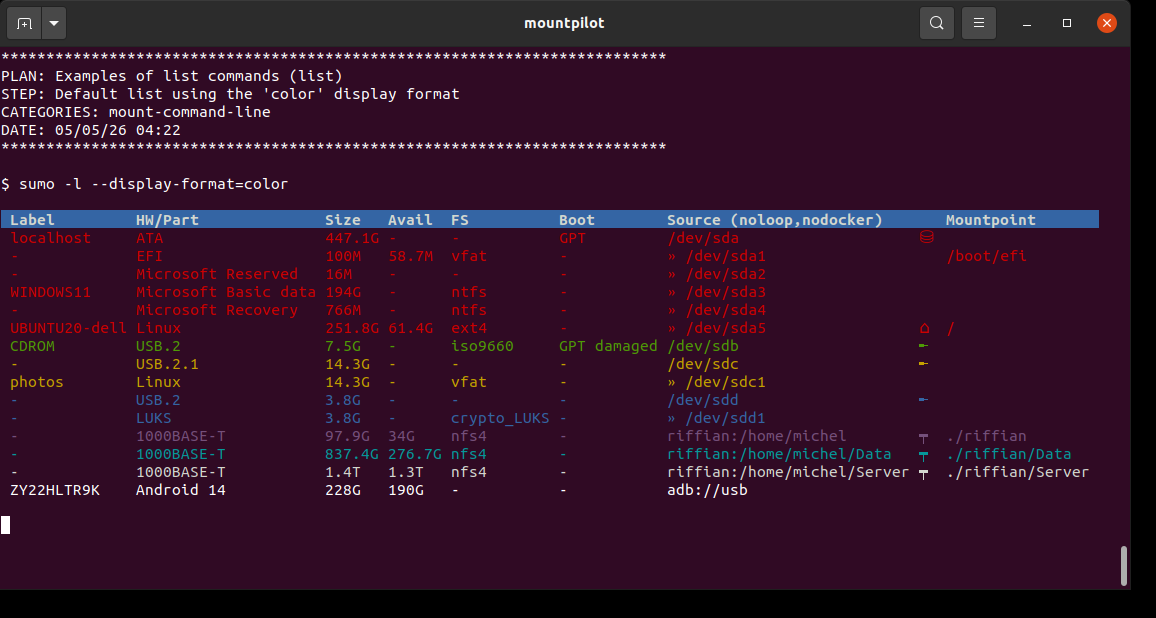The image size is (1156, 618).
Task: Click the home icon next to /dev/sda5
Action: coord(924,328)
